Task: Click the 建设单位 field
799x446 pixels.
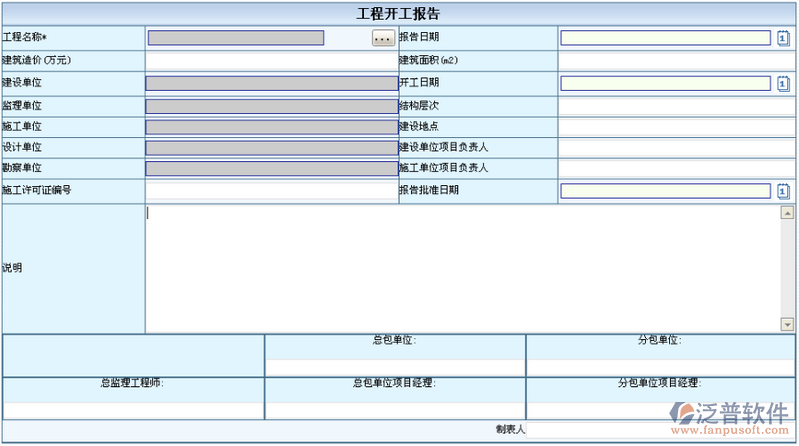Action: pos(272,83)
